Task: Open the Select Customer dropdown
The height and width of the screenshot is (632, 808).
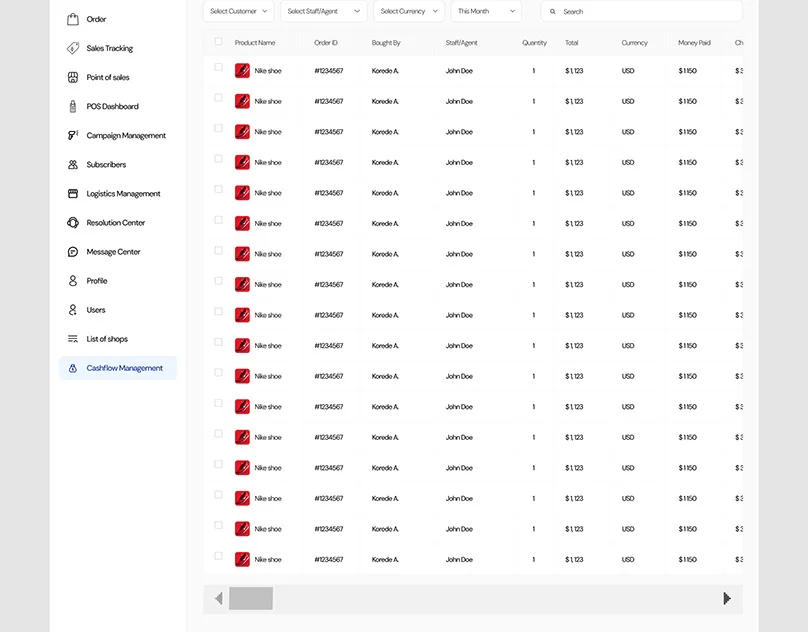Action: tap(239, 11)
